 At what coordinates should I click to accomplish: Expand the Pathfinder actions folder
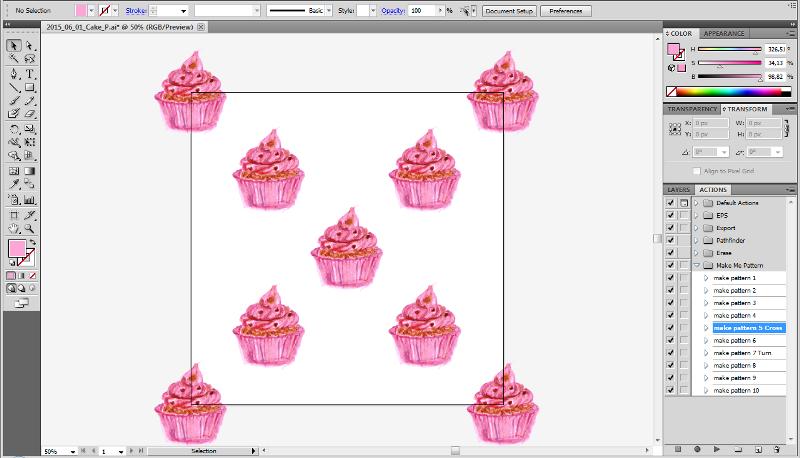pyautogui.click(x=696, y=240)
